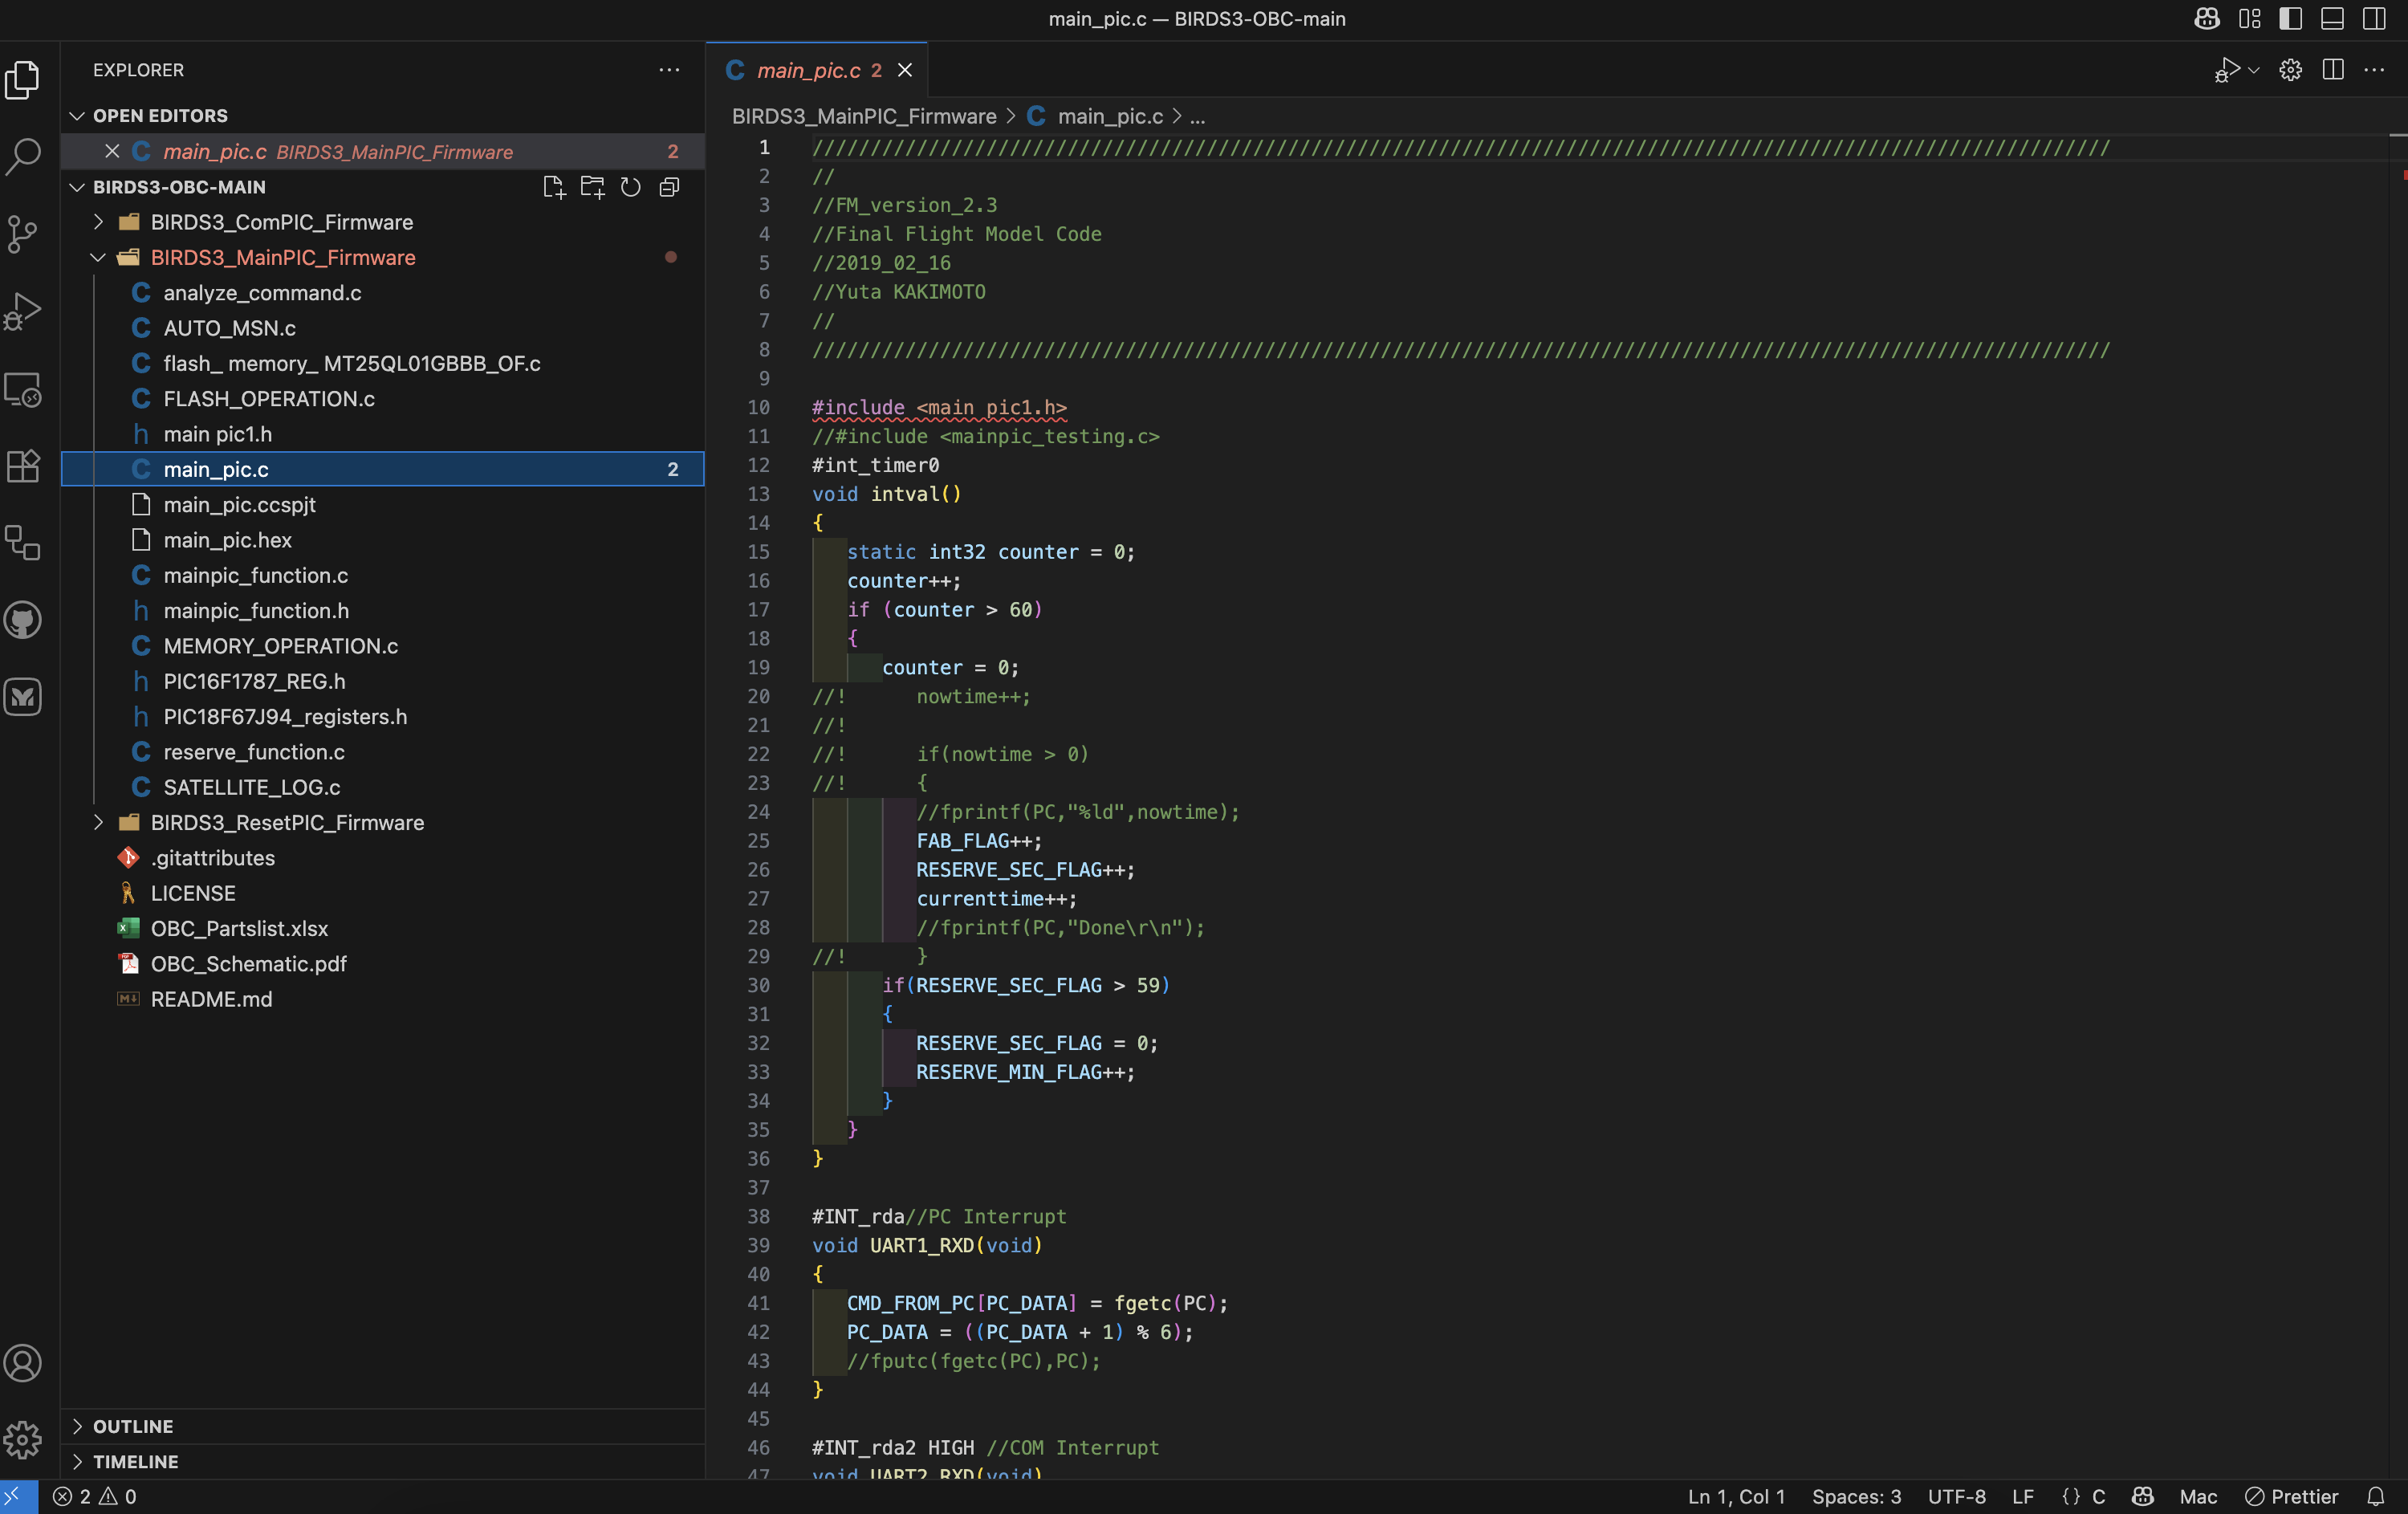Toggle the primary side bar visibility
Screen dimensions: 2408x1514
point(2291,19)
